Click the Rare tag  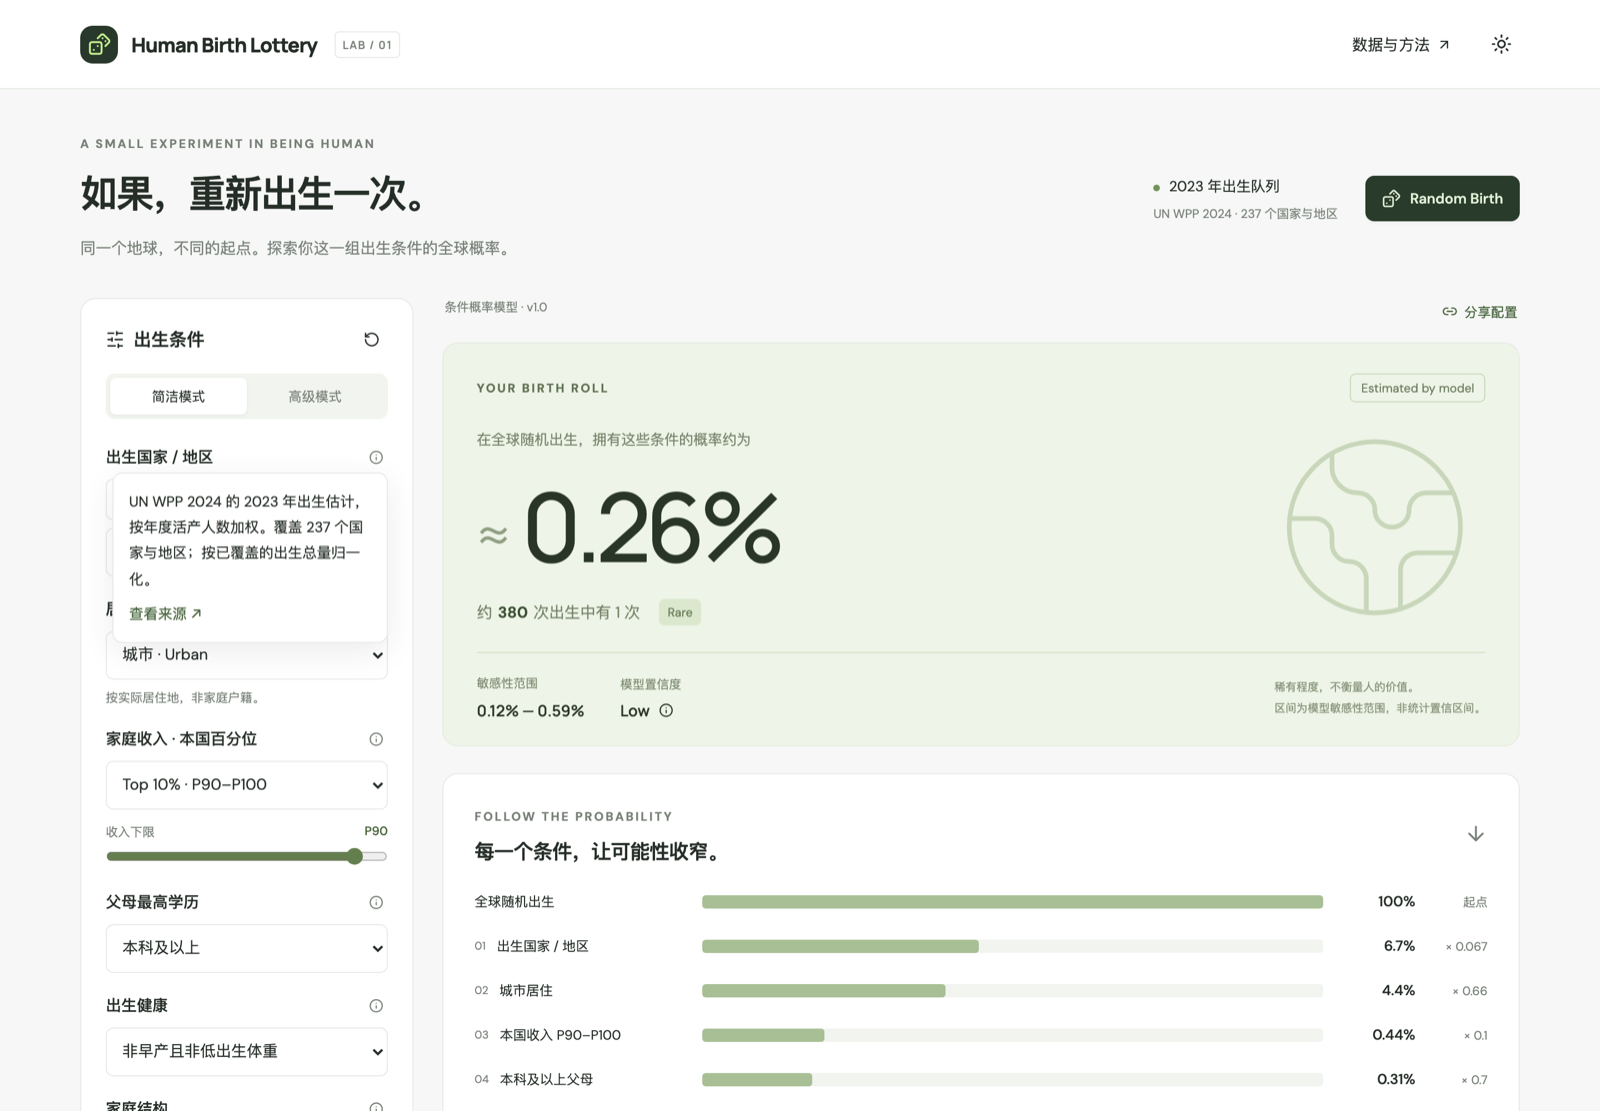(x=680, y=612)
